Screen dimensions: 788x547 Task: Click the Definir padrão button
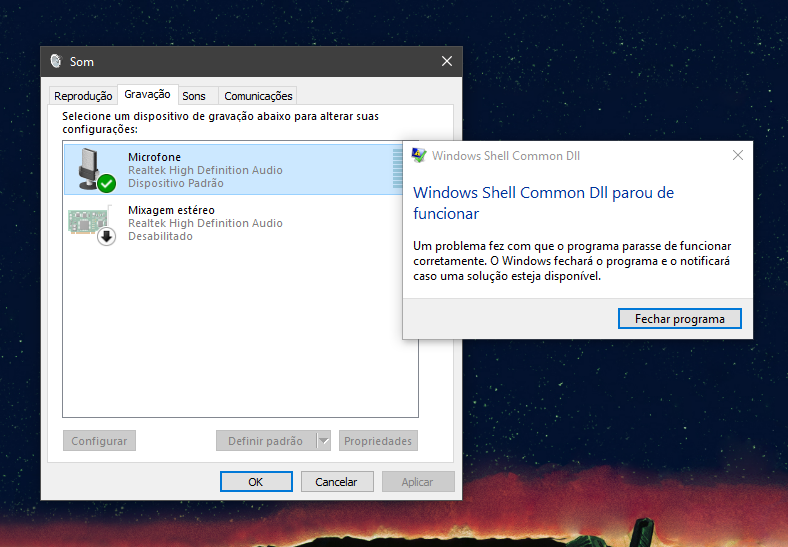(266, 441)
